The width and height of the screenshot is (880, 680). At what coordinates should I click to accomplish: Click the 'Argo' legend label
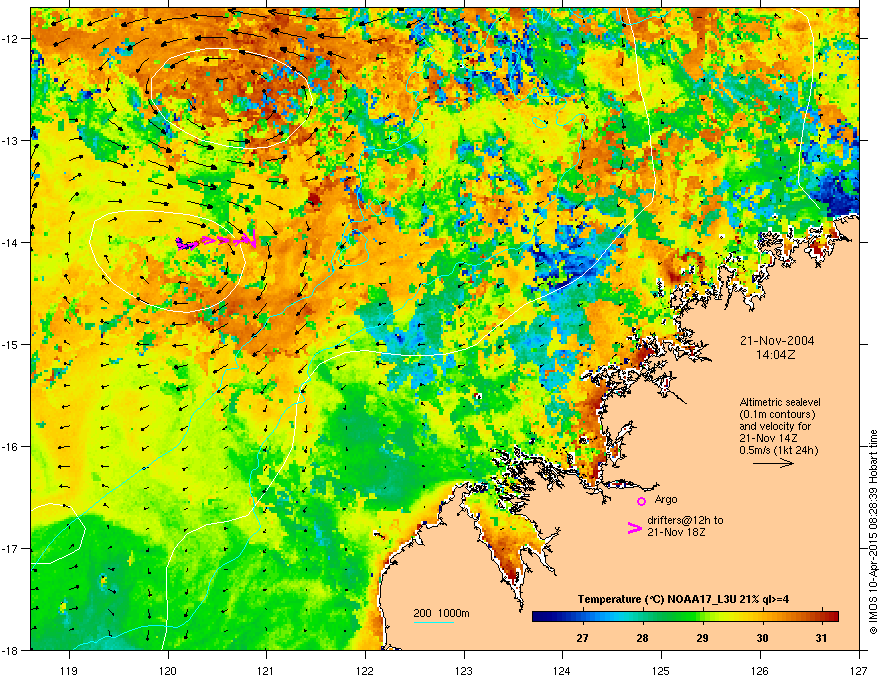click(666, 499)
